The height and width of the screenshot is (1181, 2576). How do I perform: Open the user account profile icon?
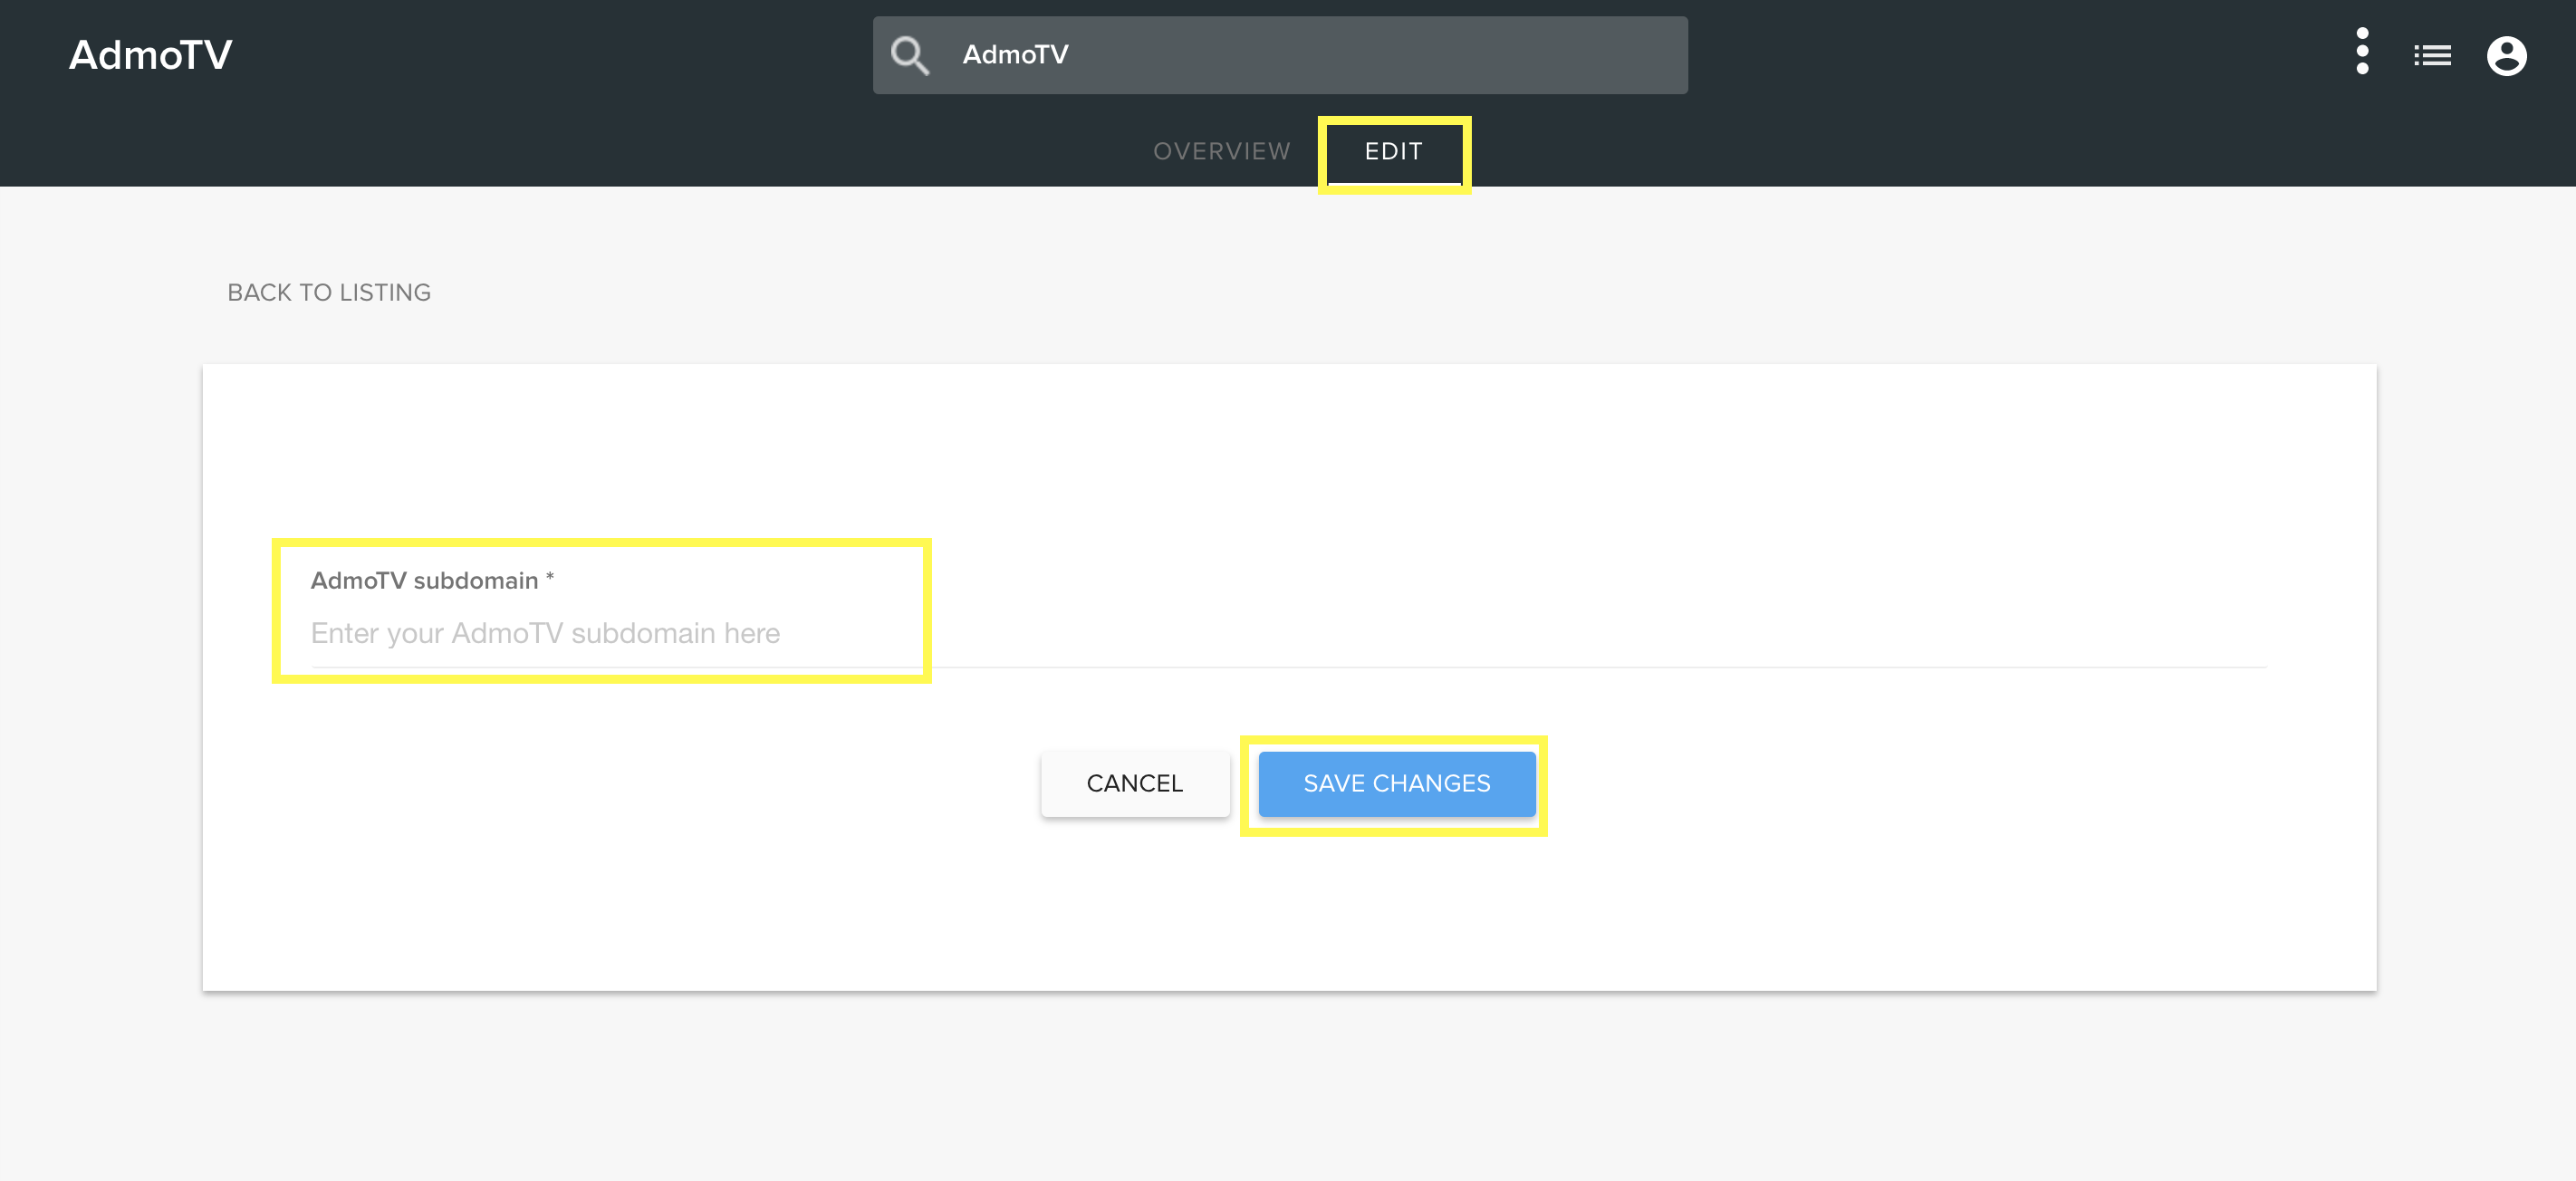2506,55
